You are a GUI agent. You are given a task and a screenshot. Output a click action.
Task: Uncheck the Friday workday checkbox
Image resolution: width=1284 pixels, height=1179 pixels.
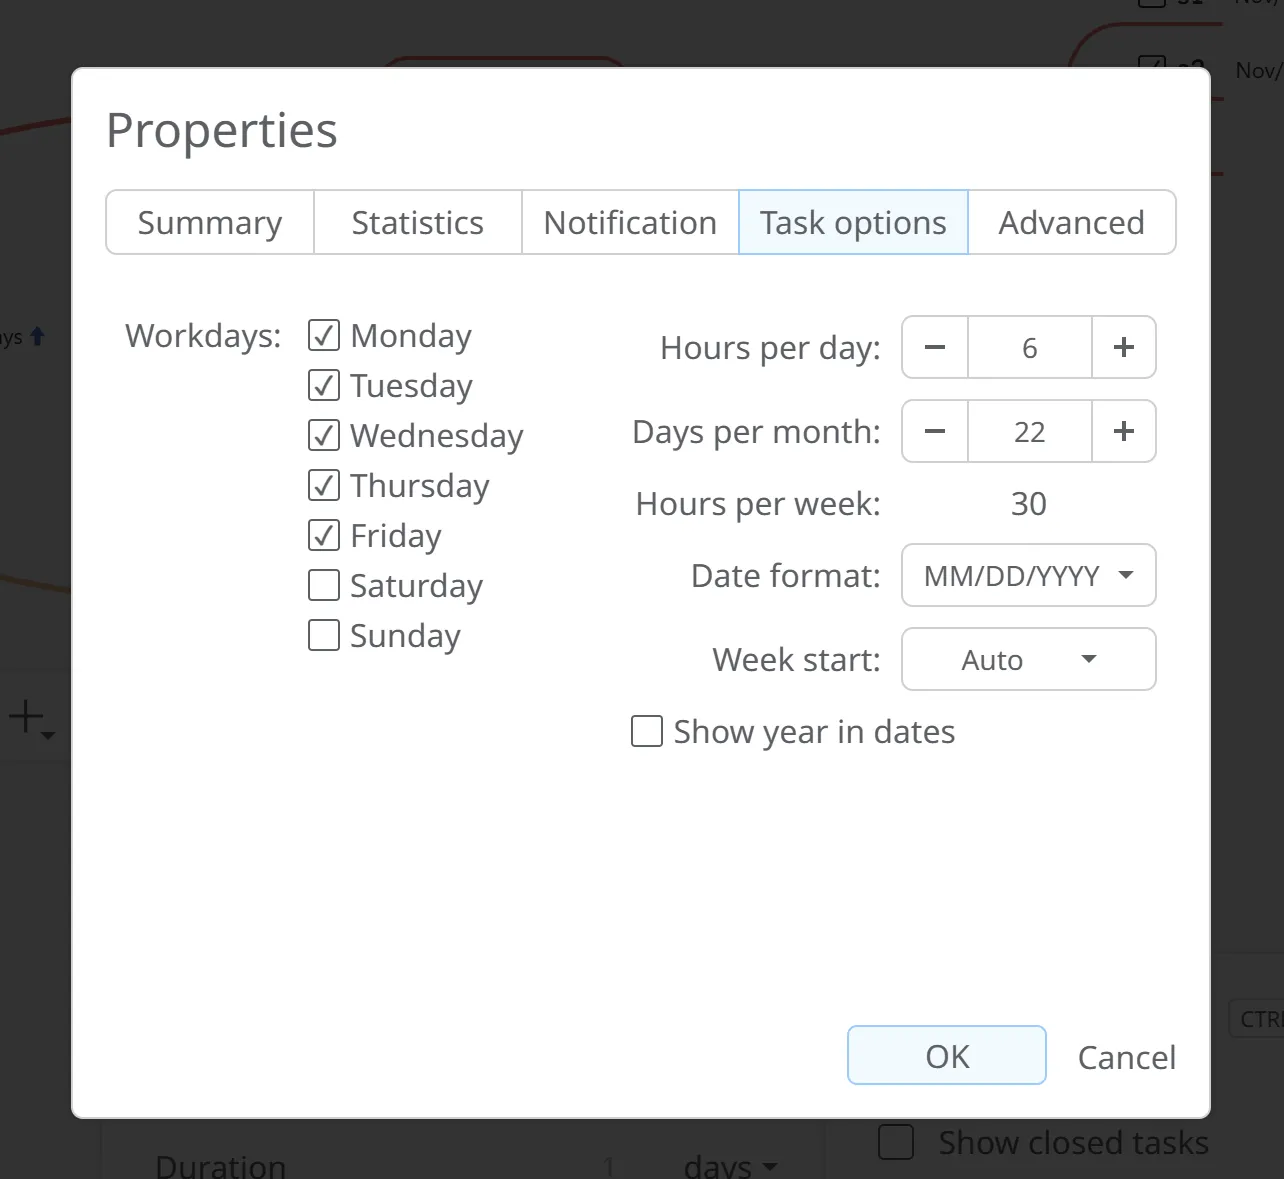point(324,535)
